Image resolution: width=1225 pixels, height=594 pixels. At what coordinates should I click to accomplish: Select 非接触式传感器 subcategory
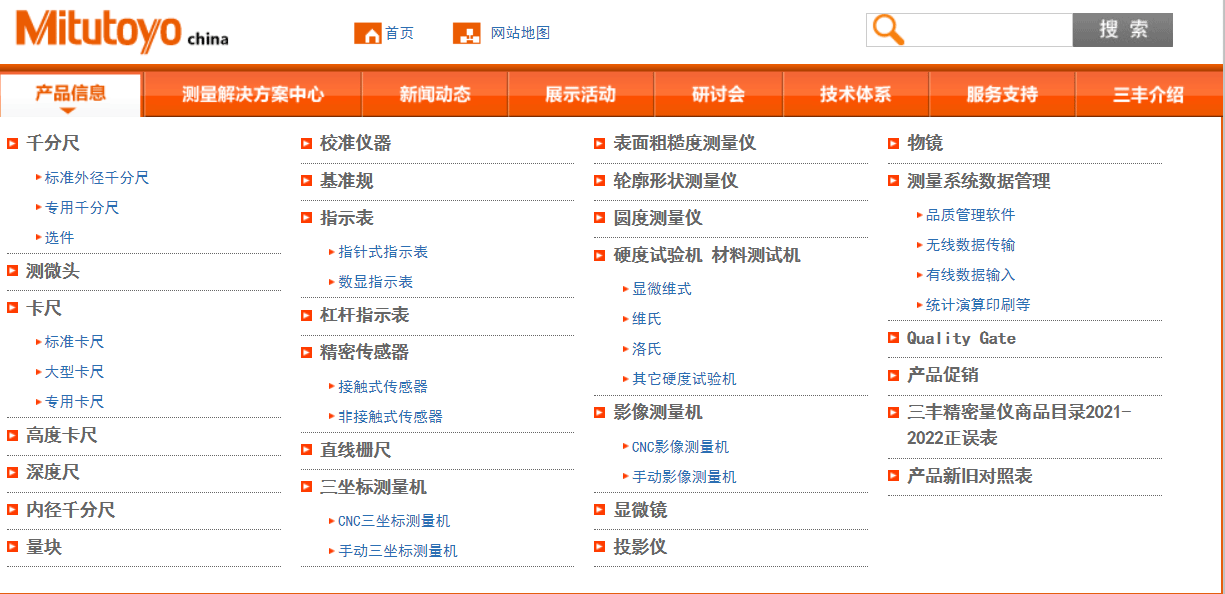pos(391,416)
